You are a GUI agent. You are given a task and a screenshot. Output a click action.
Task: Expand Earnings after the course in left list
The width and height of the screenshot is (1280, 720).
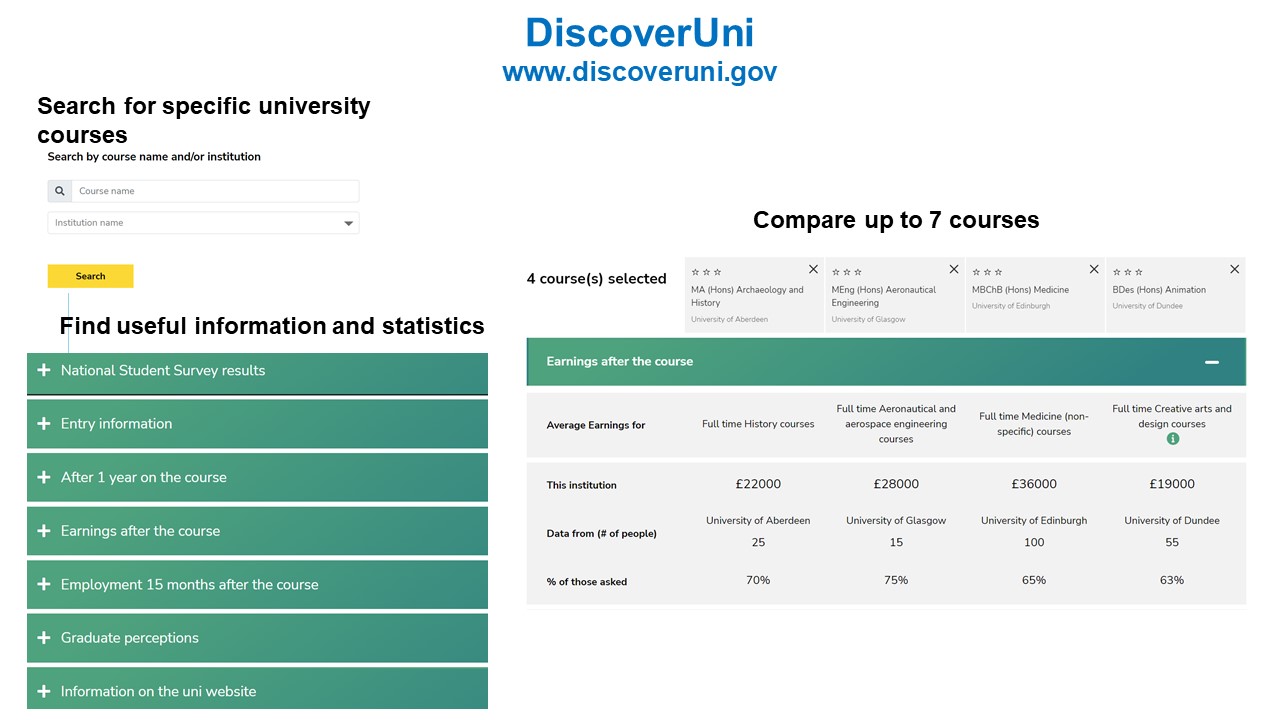coord(257,531)
